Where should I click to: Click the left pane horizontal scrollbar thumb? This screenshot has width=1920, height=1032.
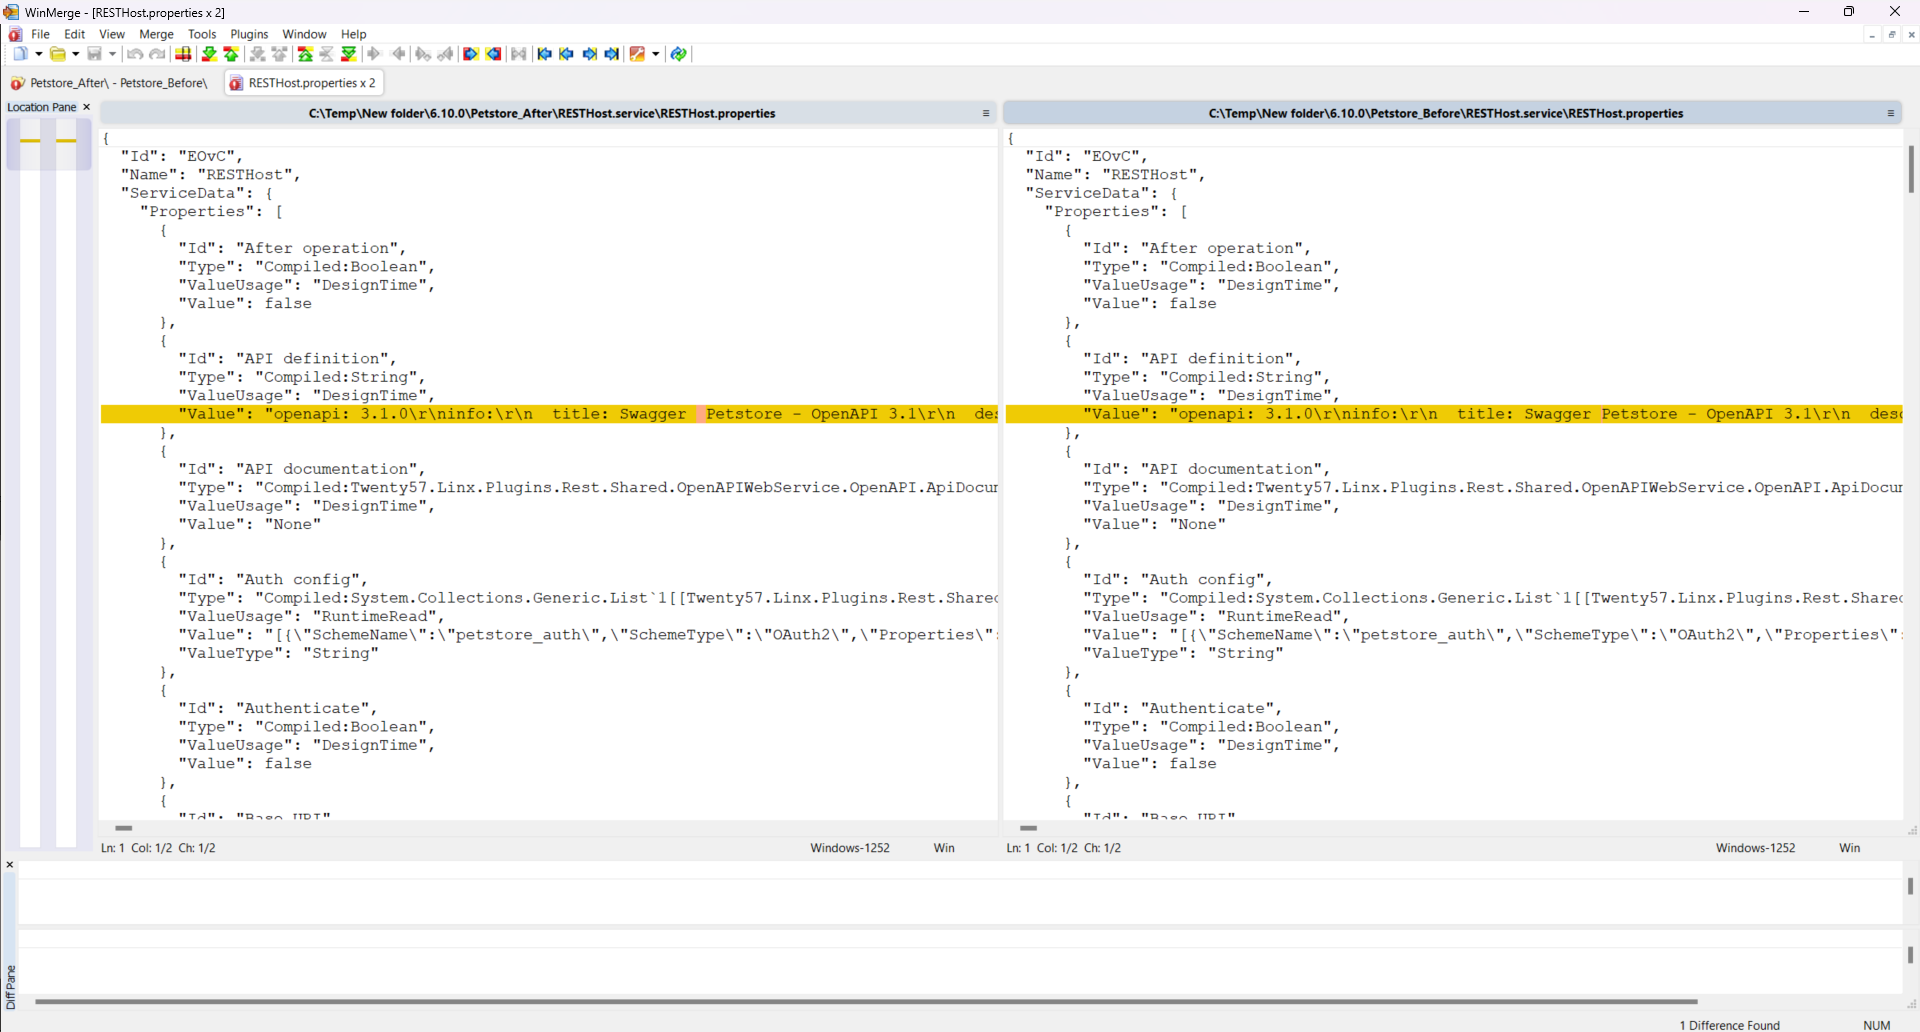pos(124,828)
